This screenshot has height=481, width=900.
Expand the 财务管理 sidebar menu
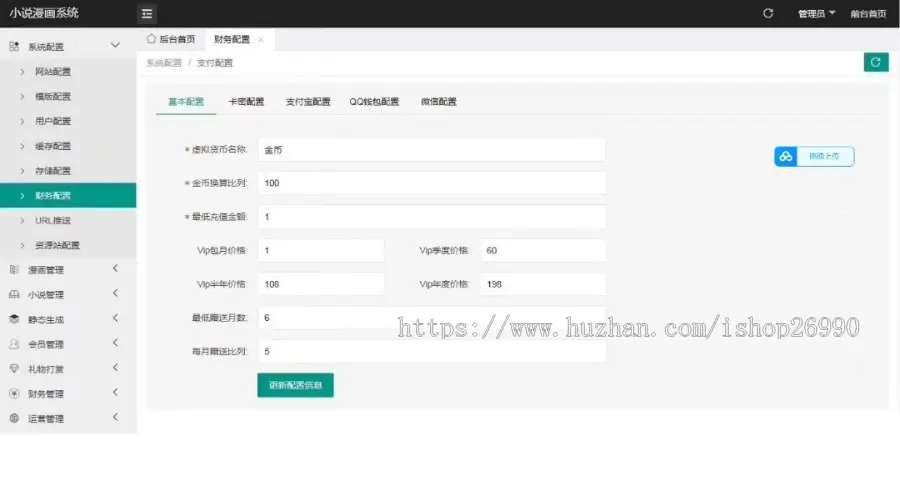(115, 393)
